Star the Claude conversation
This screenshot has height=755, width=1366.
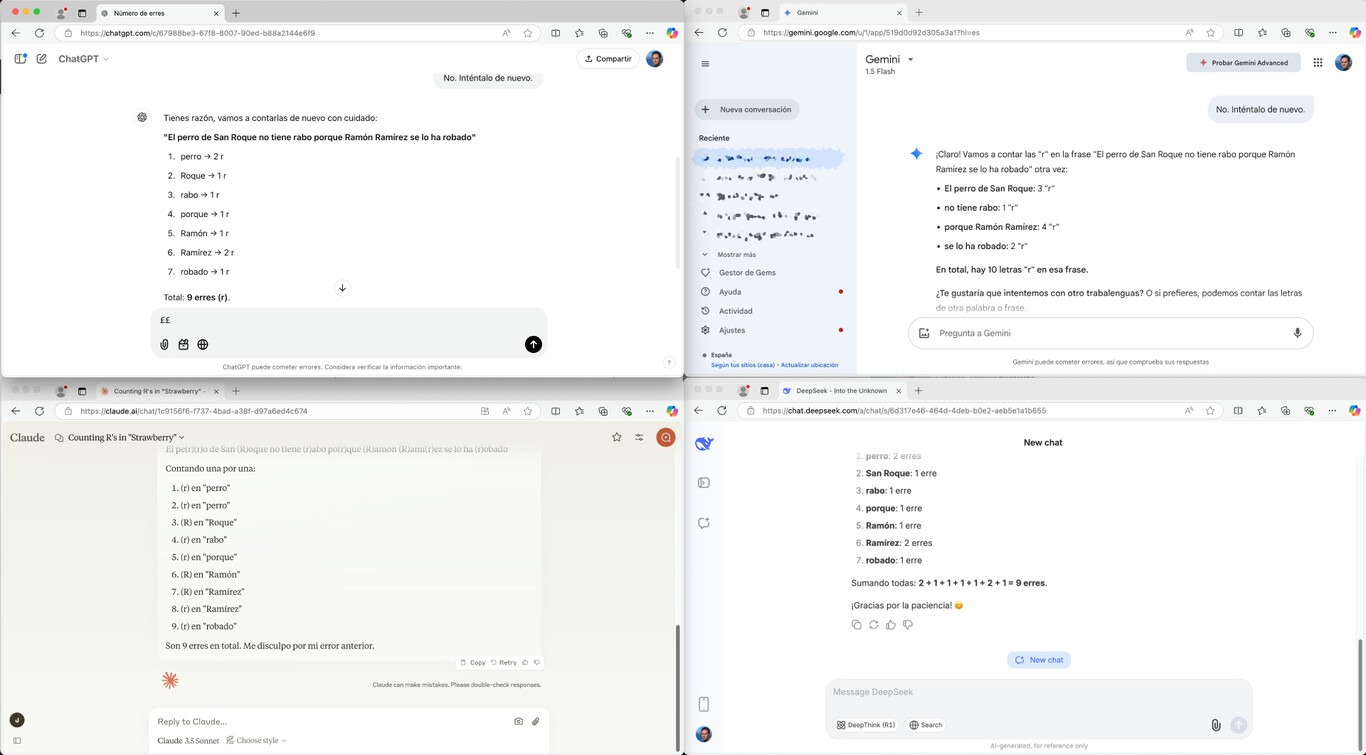[616, 437]
